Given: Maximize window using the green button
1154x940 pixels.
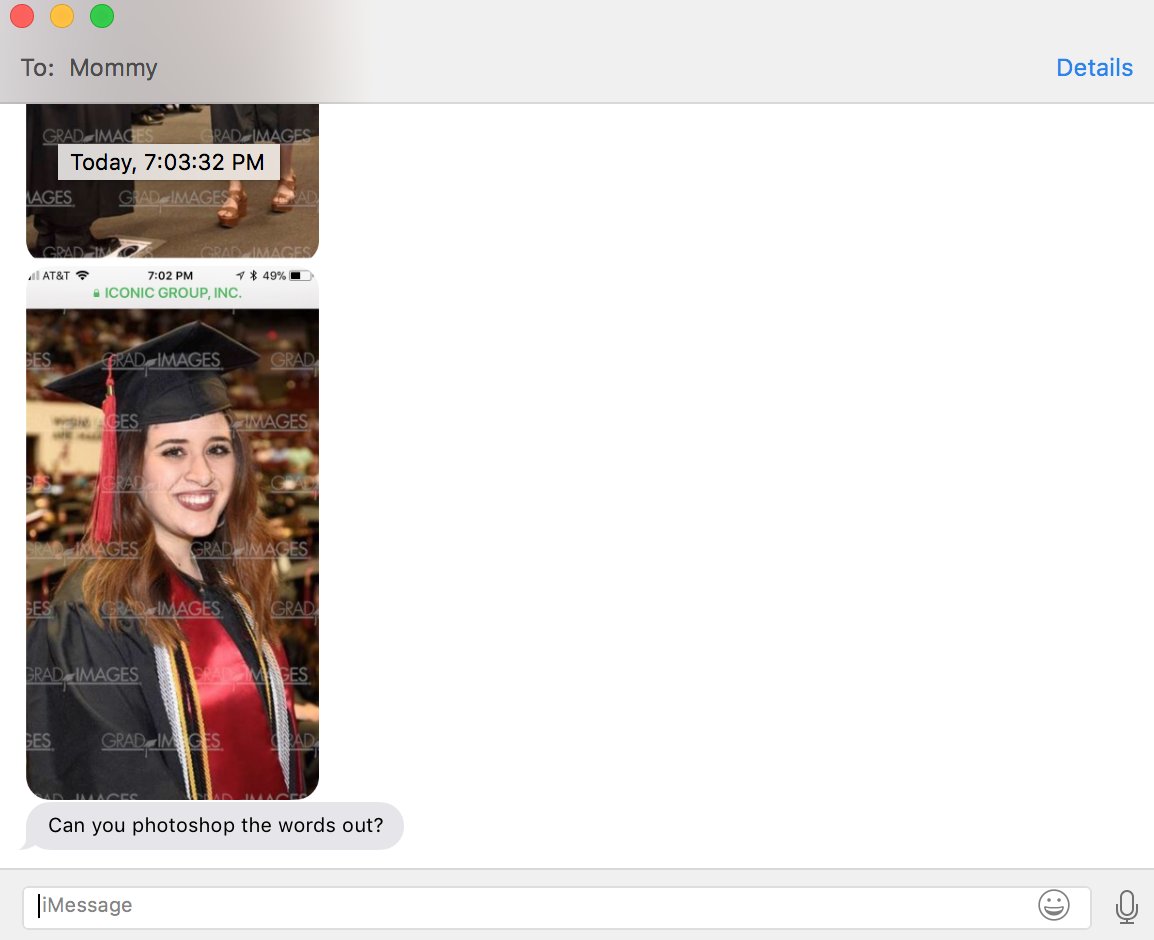Looking at the screenshot, I should pyautogui.click(x=102, y=15).
